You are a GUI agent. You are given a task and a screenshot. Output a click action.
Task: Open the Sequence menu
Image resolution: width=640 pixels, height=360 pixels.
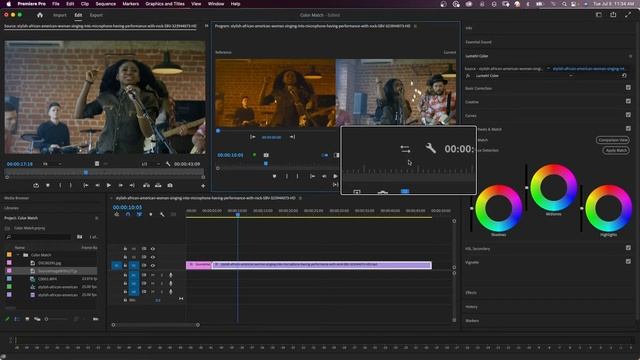click(106, 4)
